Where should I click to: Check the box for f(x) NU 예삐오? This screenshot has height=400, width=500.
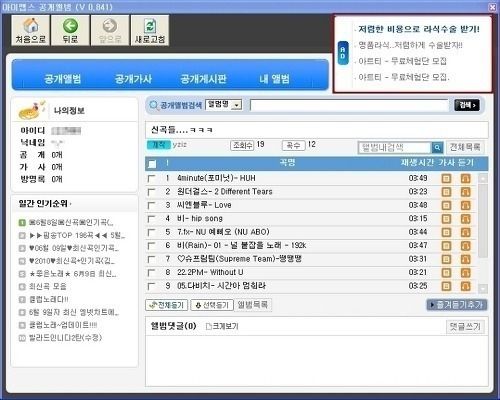click(x=151, y=232)
